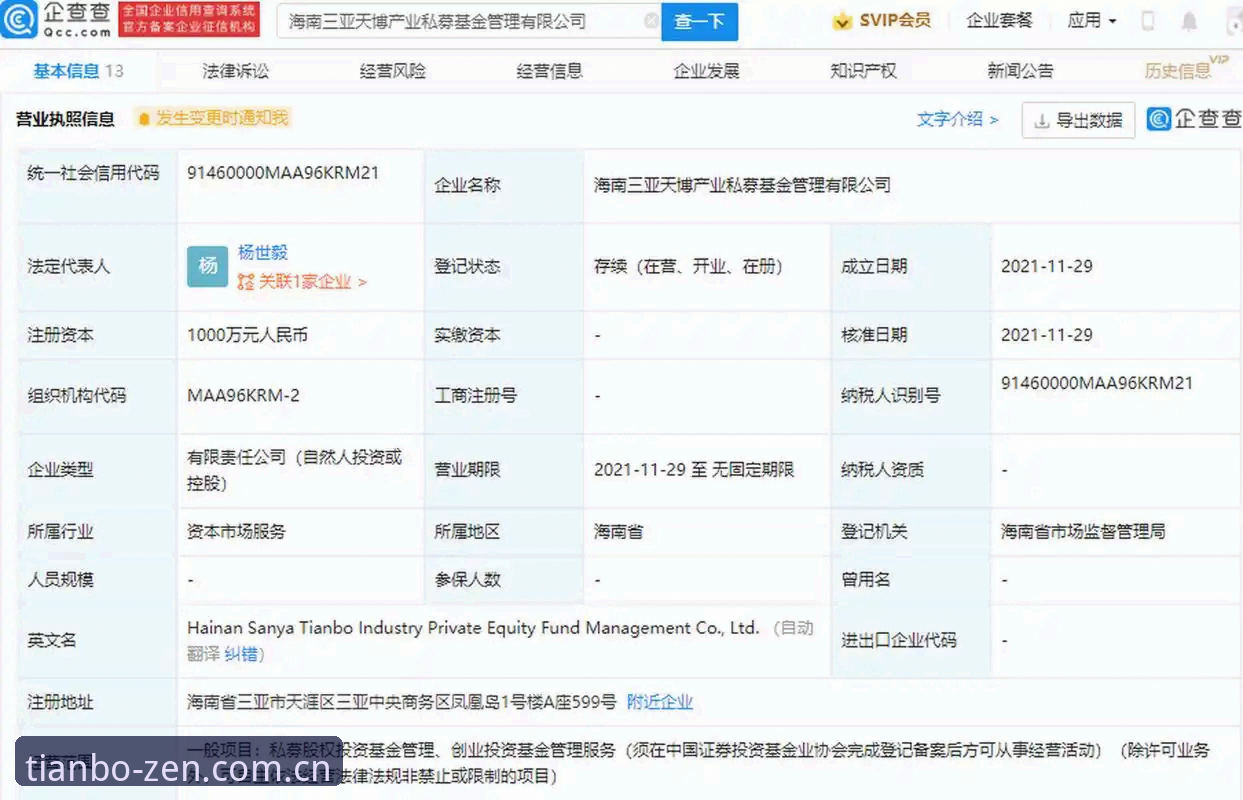Switch to 知识产权 tab

point(863,70)
